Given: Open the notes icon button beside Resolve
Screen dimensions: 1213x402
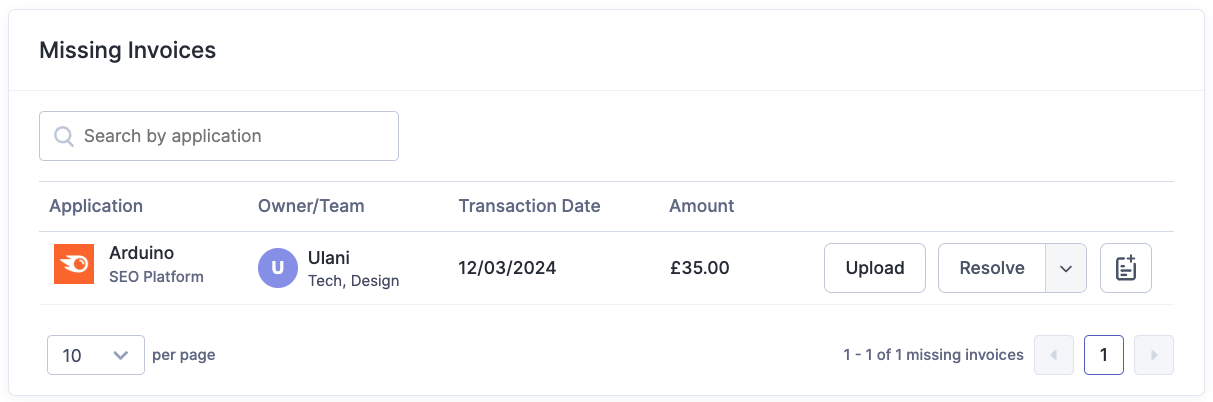Looking at the screenshot, I should click(x=1126, y=268).
